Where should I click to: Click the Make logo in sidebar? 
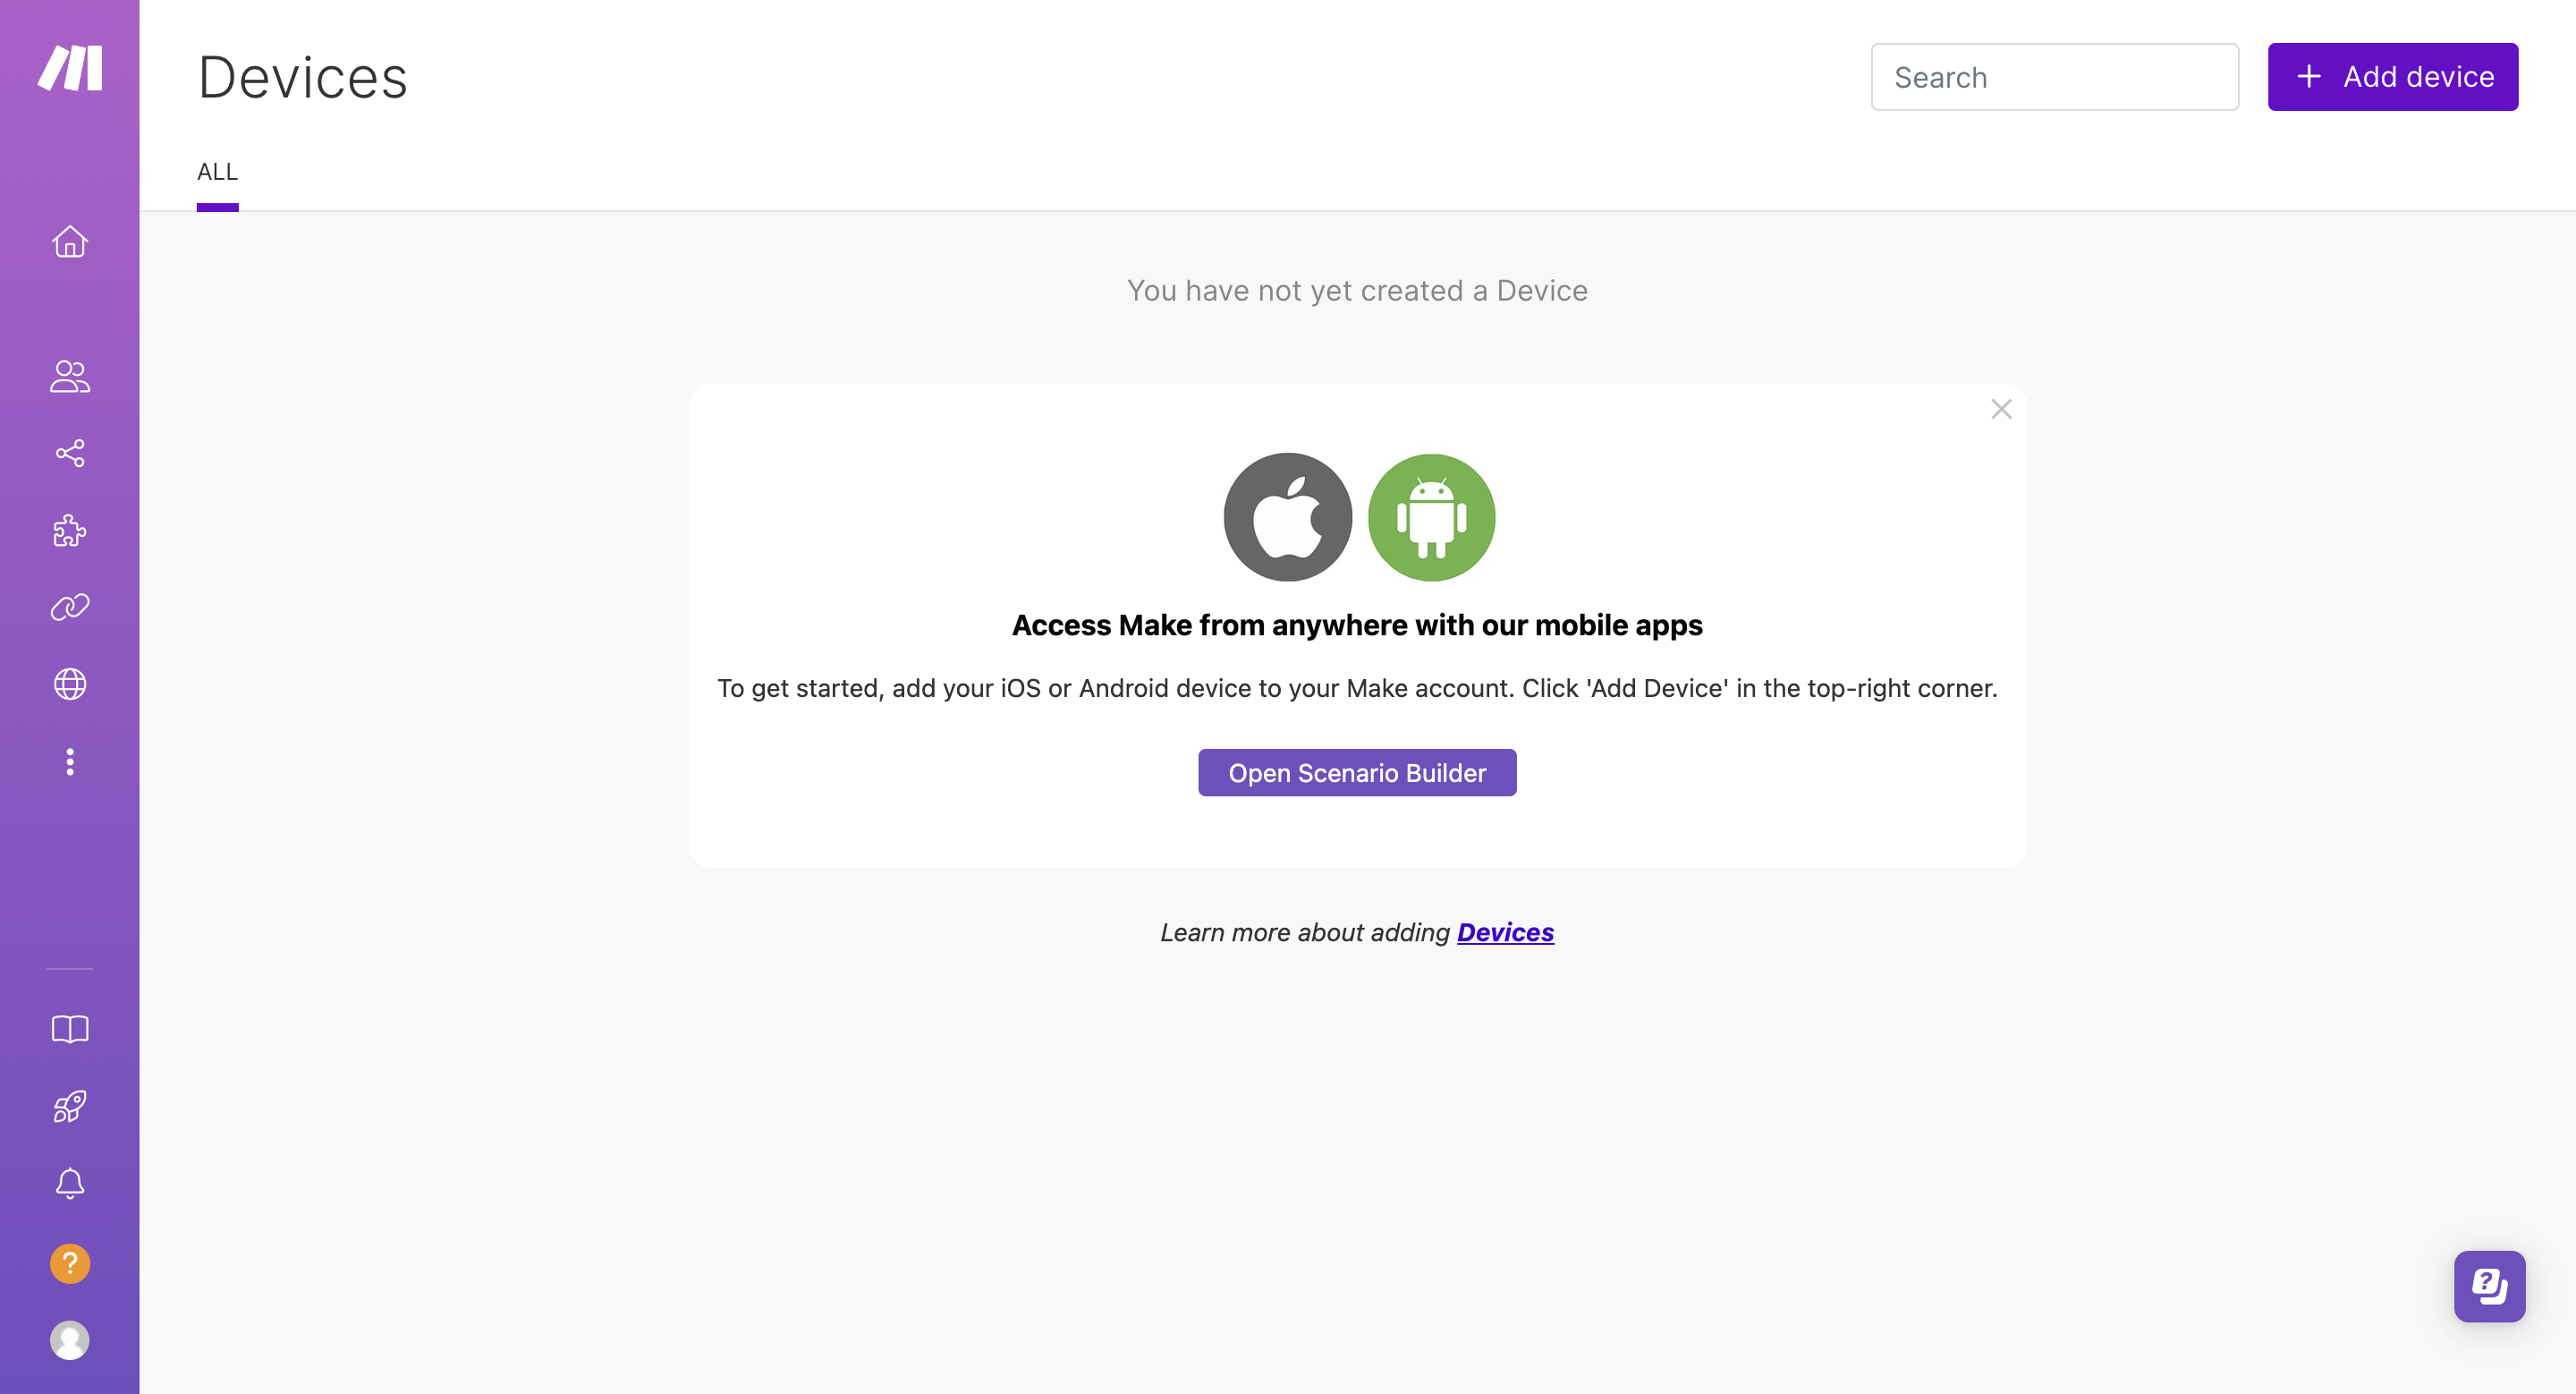pos(70,68)
